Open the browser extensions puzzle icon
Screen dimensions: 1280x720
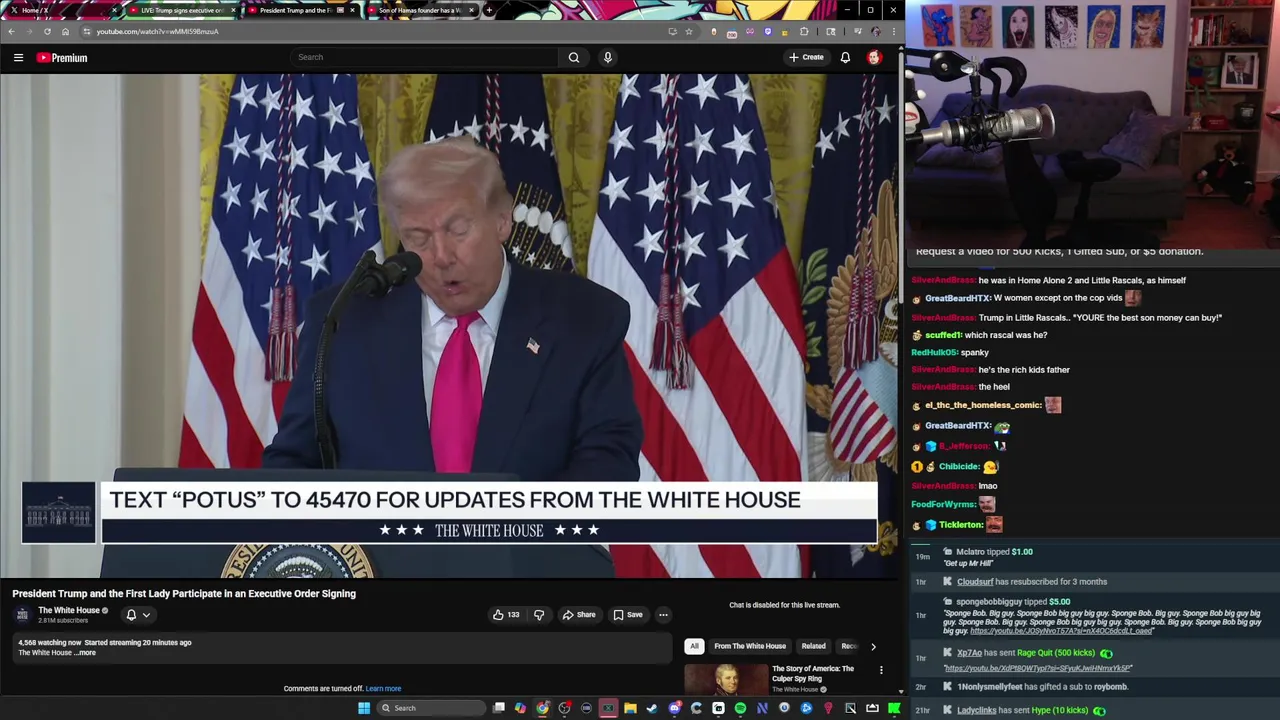click(803, 31)
